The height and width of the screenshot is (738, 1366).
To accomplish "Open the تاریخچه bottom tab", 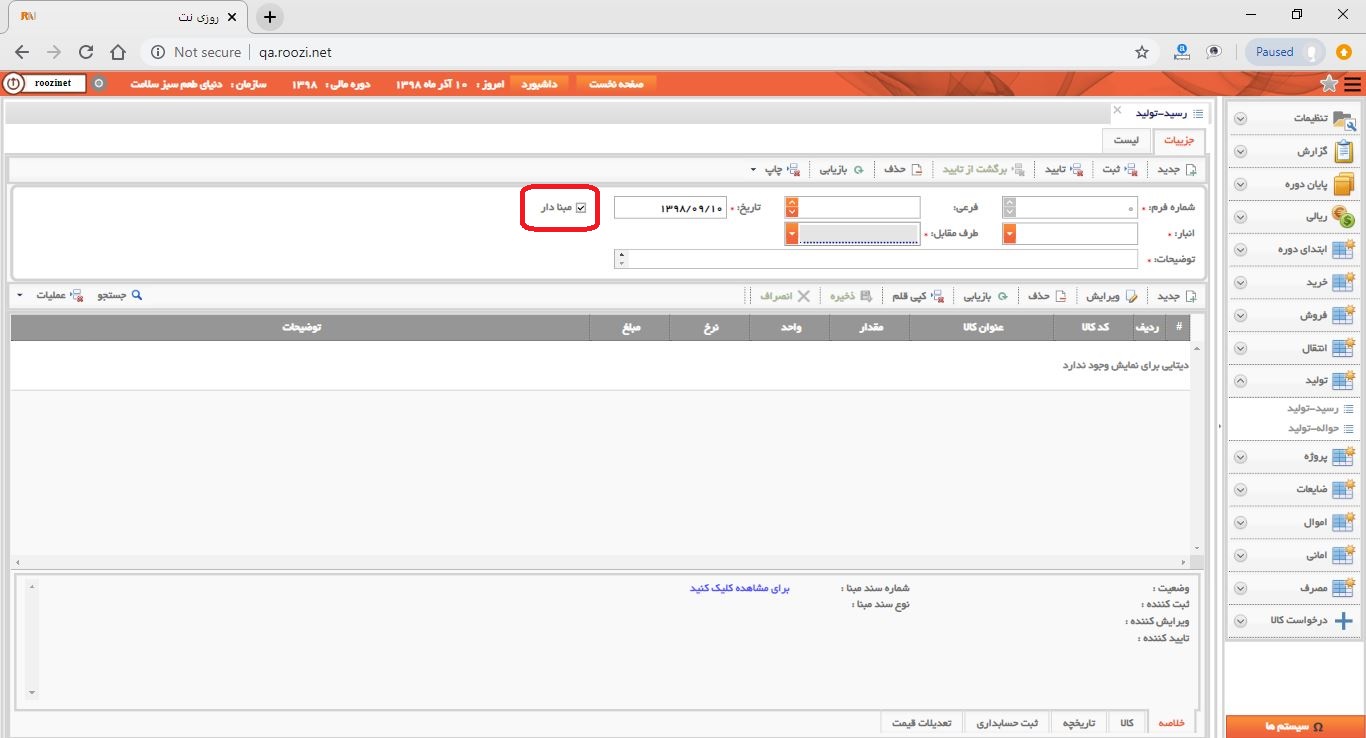I will tap(1078, 723).
